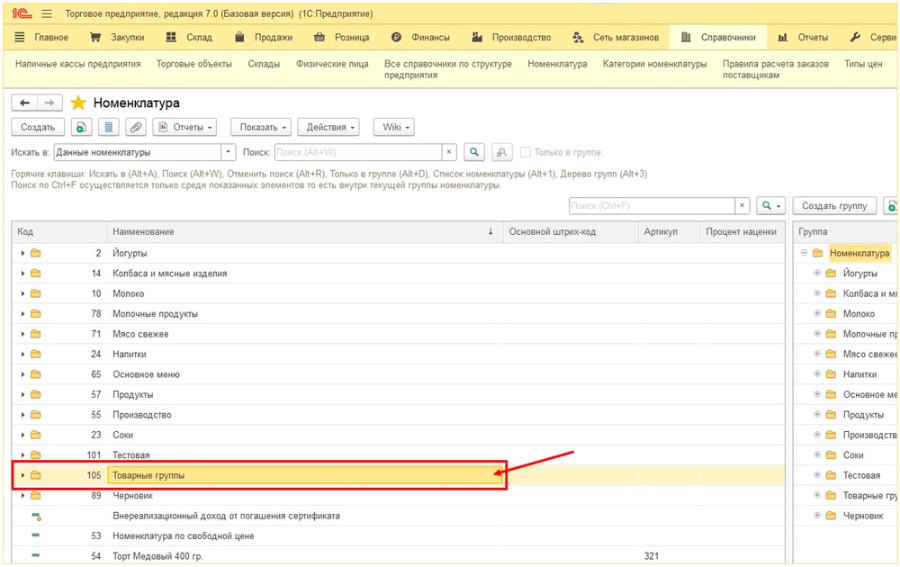The width and height of the screenshot is (900, 567).
Task: Click the Отчеты chart icon
Action: 782,37
